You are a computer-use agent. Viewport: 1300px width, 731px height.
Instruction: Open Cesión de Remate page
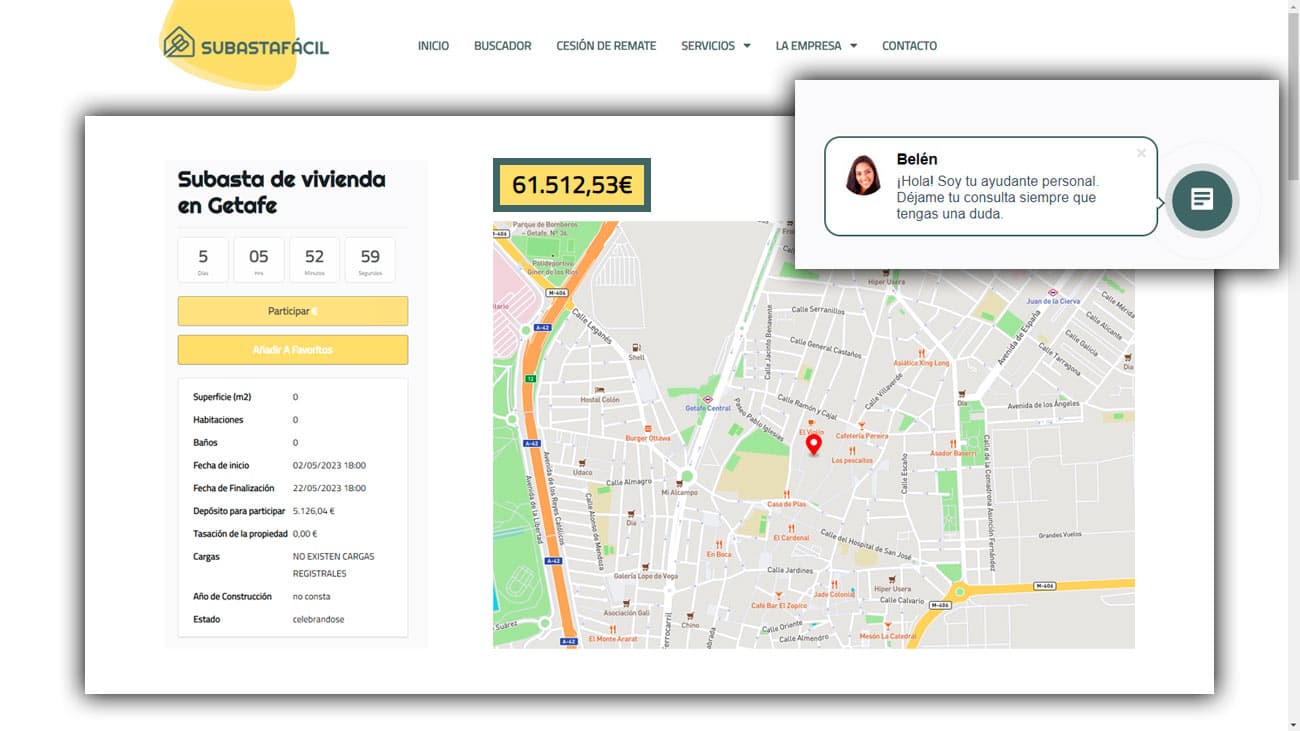click(606, 46)
